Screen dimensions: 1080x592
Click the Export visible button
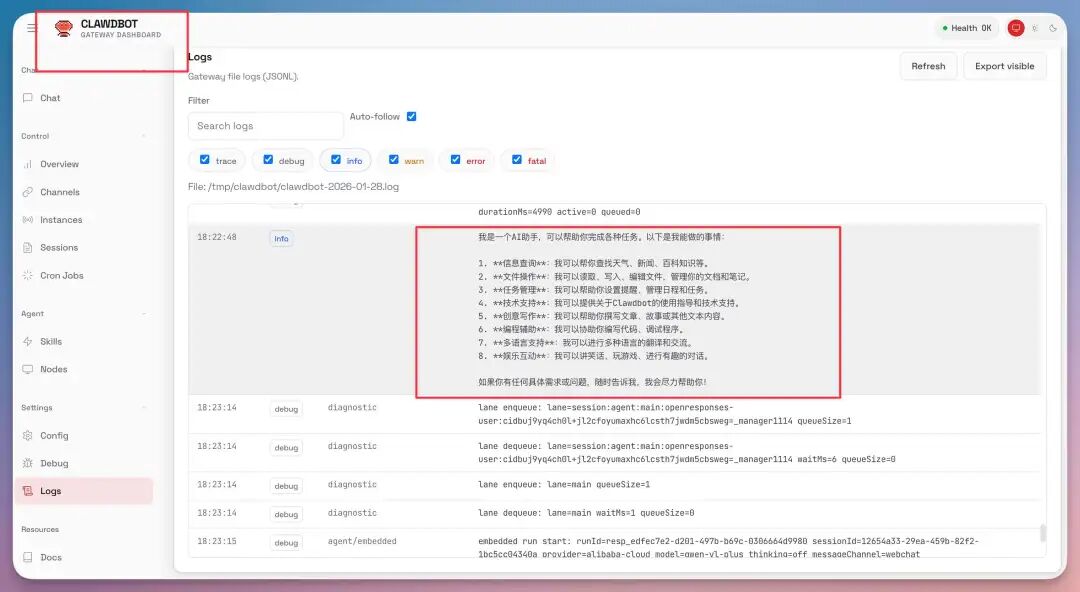point(1005,65)
